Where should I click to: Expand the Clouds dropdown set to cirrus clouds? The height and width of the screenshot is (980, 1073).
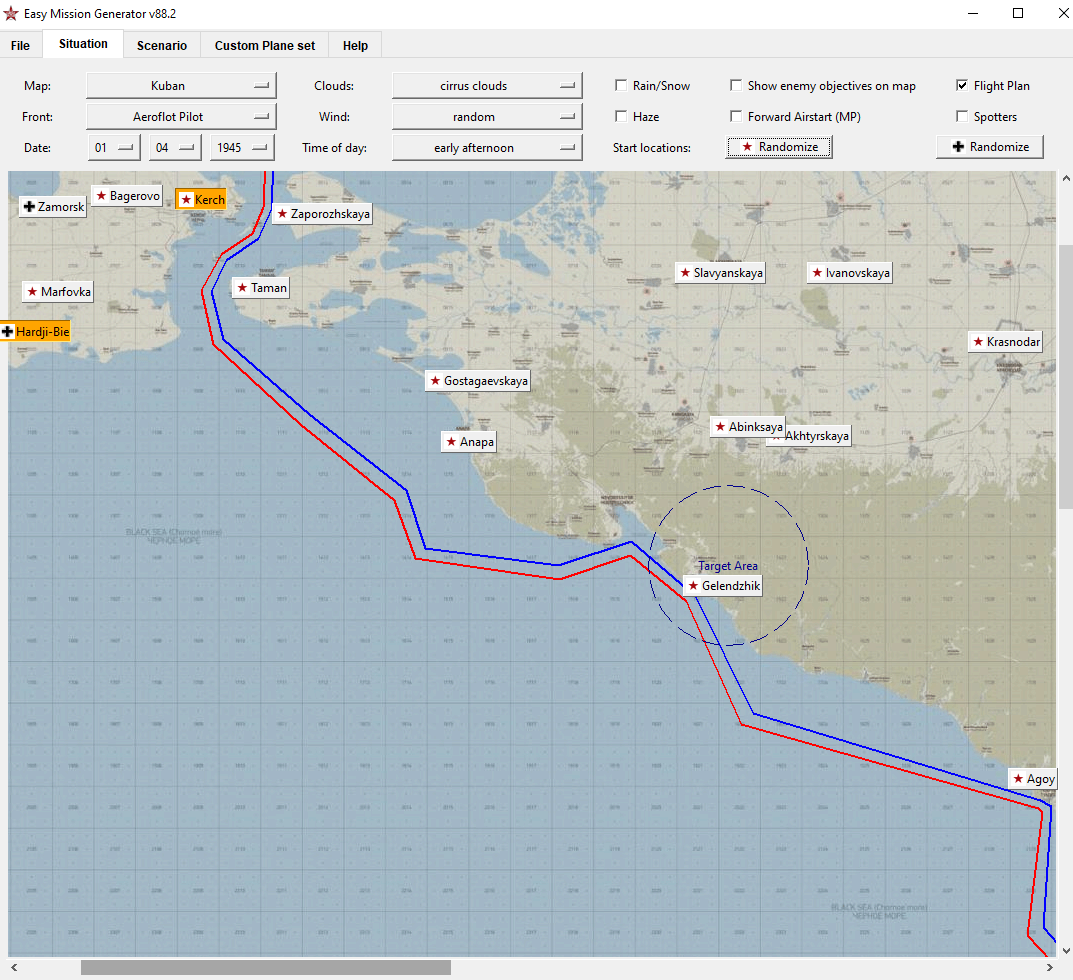point(486,86)
